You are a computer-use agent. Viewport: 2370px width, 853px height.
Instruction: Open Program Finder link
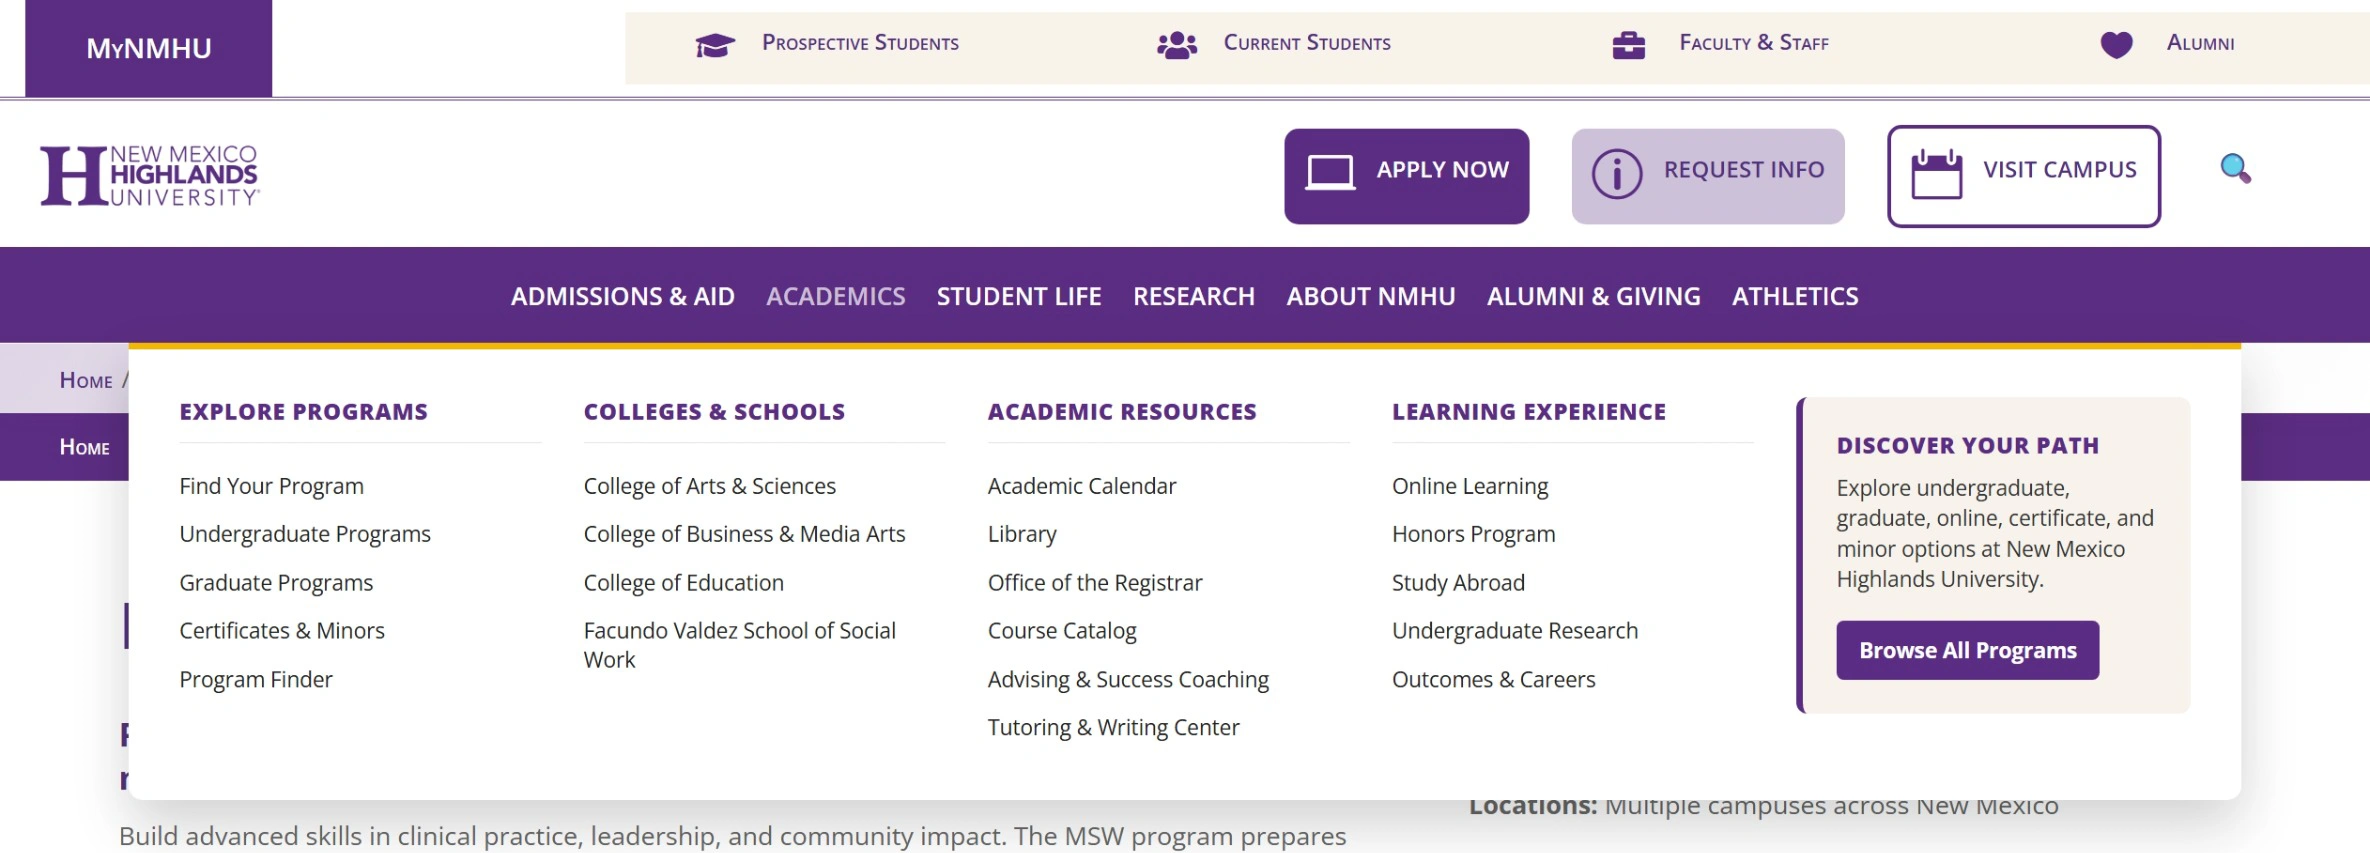(x=256, y=680)
